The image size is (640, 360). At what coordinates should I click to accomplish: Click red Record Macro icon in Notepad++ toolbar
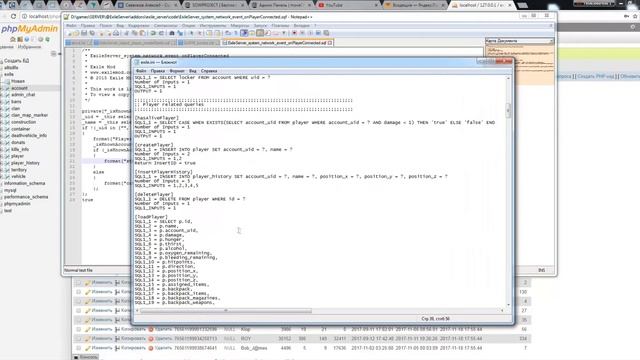click(294, 33)
